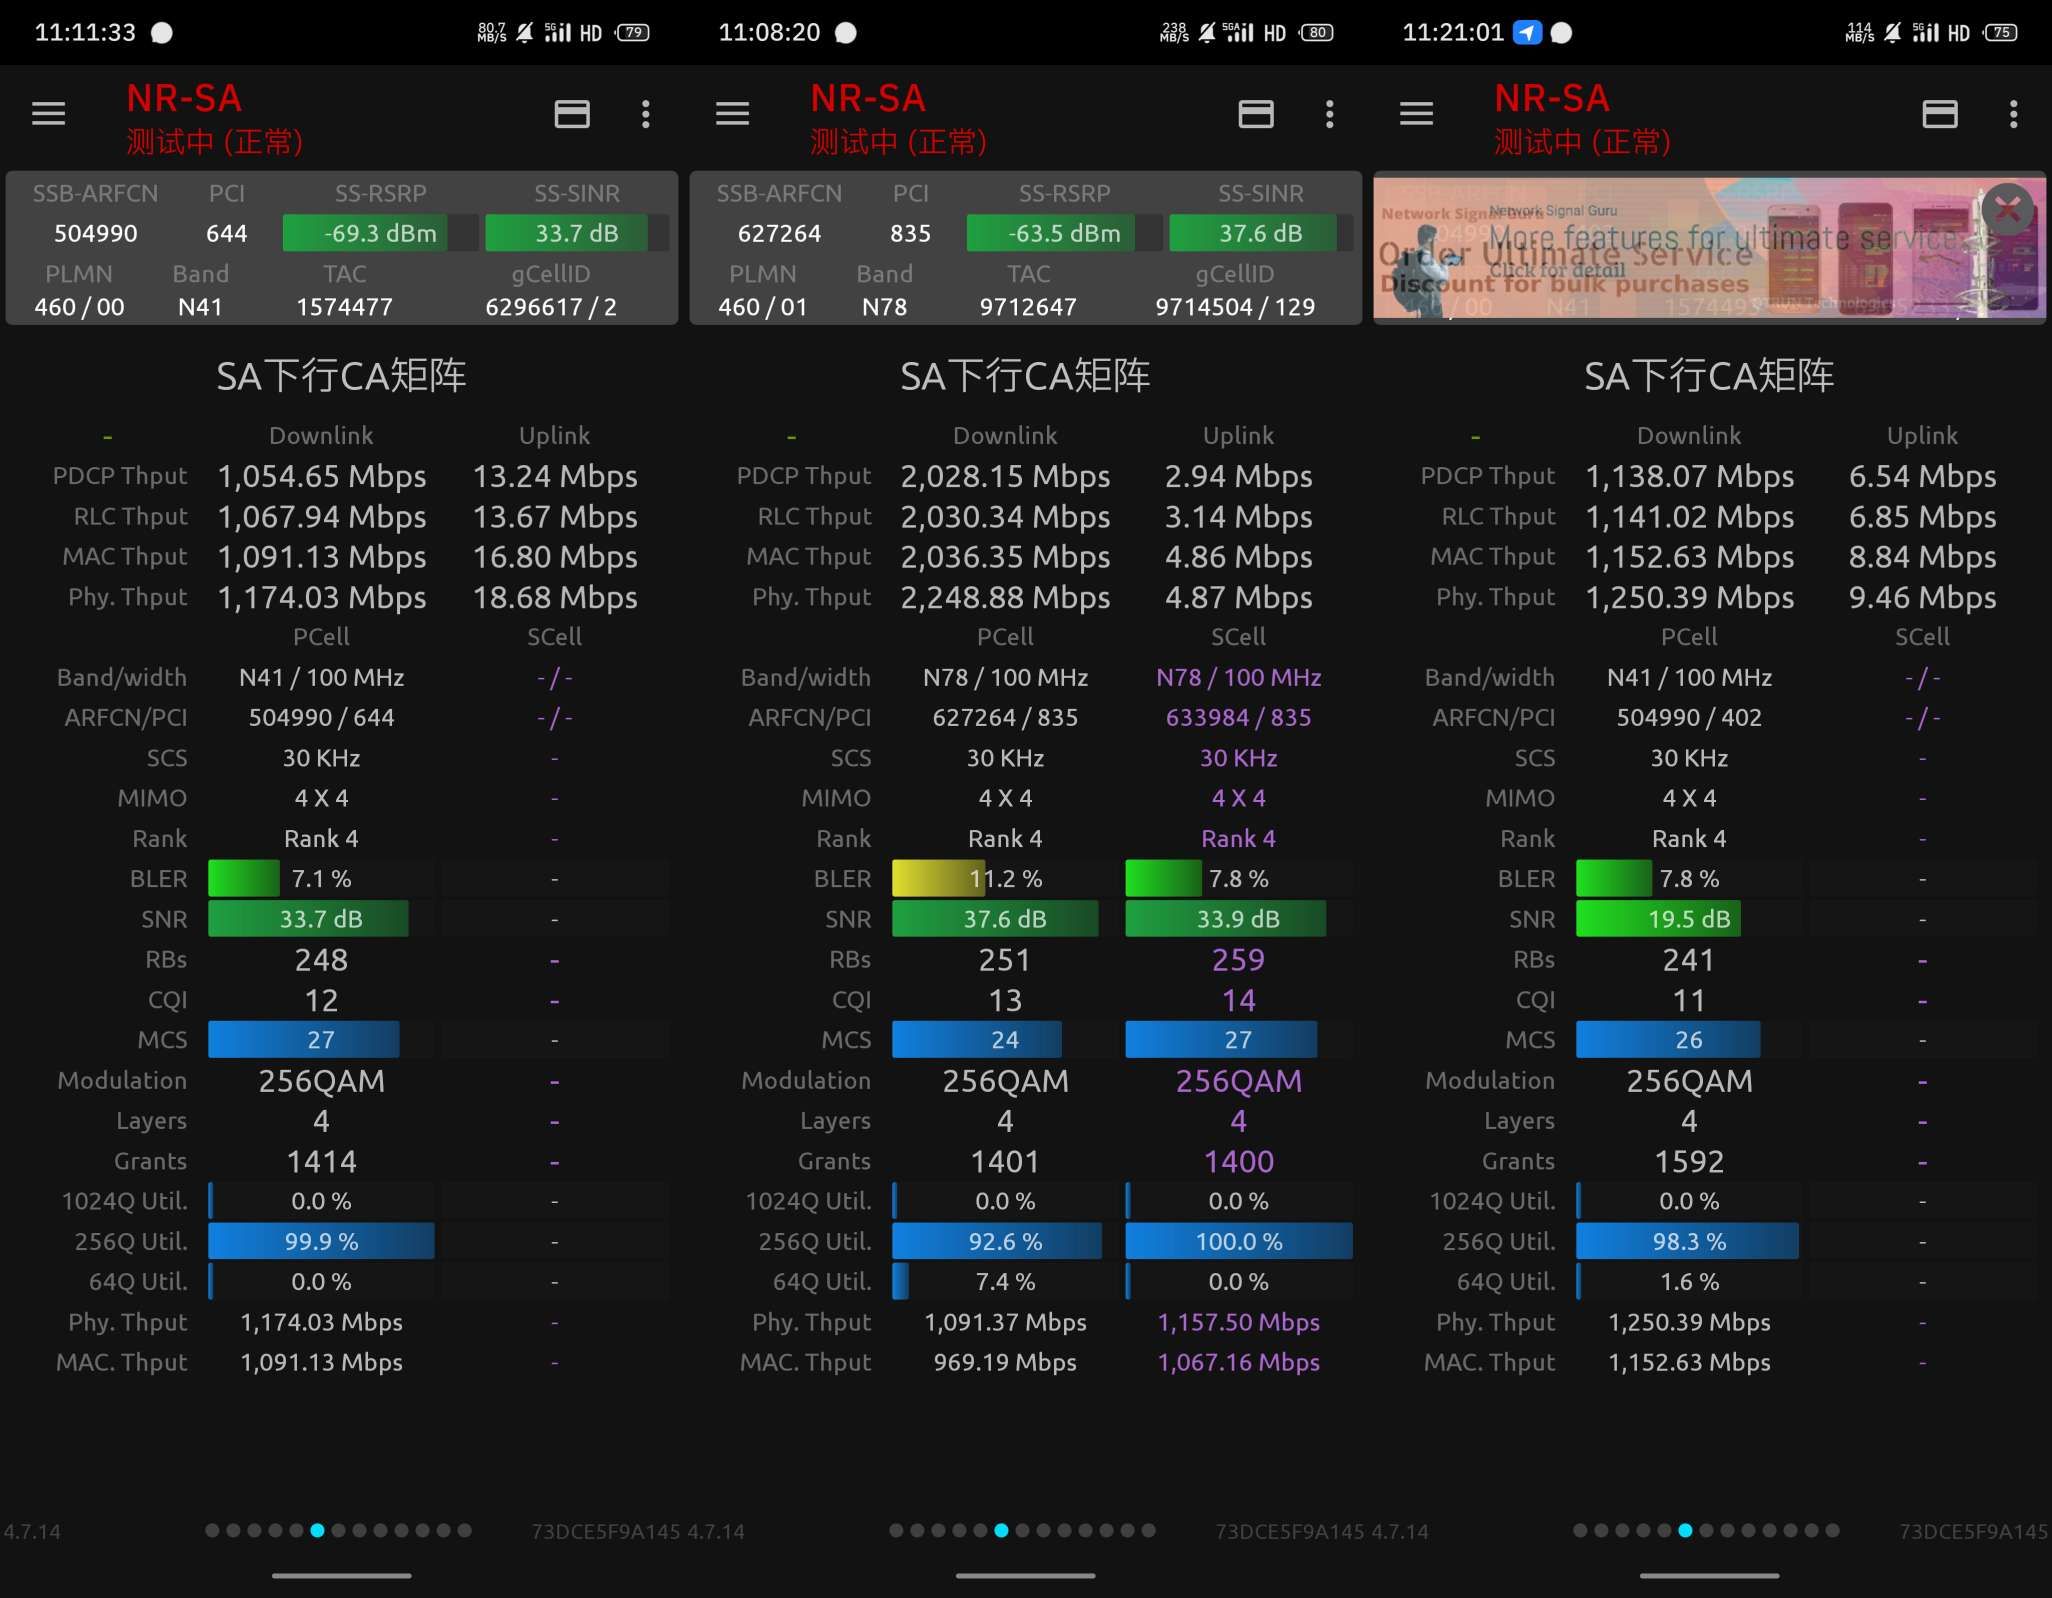This screenshot has width=2052, height=1598.
Task: Open three-dot overflow menu in right screen
Action: pos(2014,114)
